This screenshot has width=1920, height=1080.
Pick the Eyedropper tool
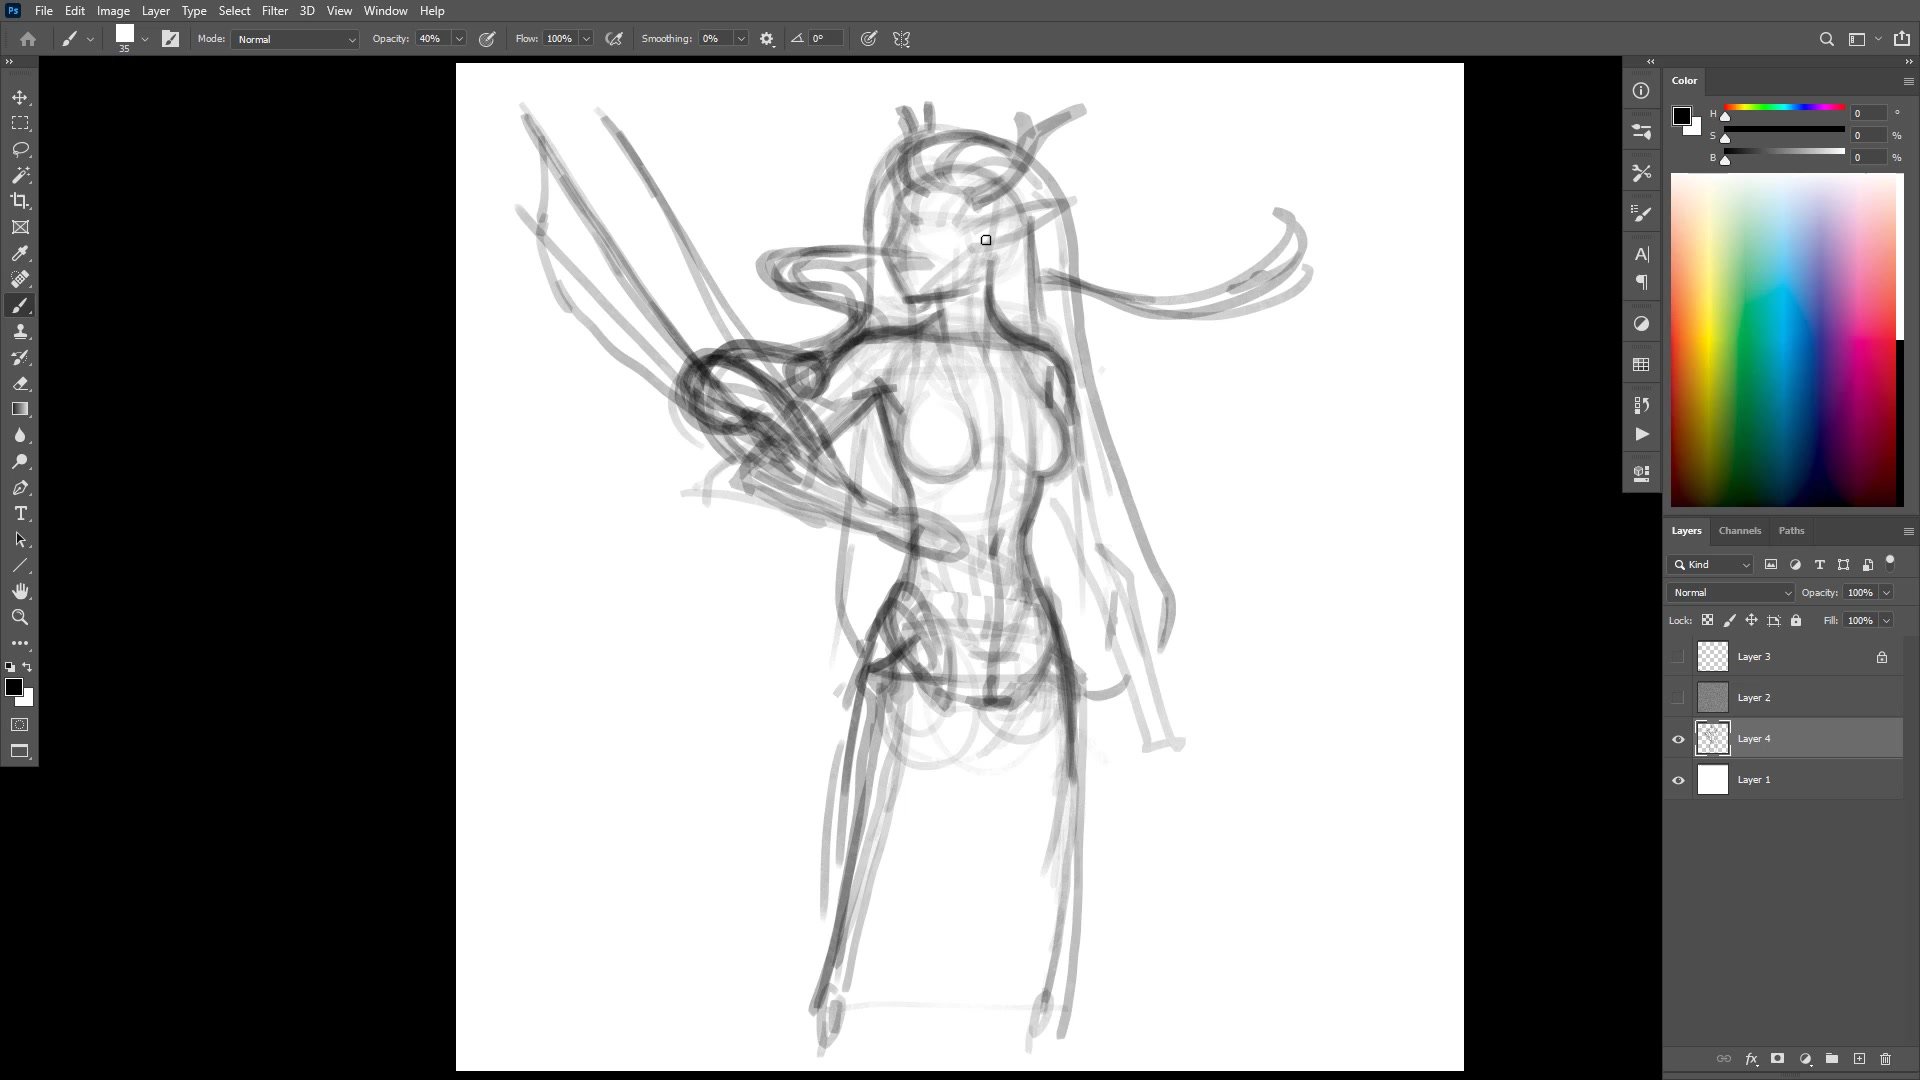coord(20,254)
